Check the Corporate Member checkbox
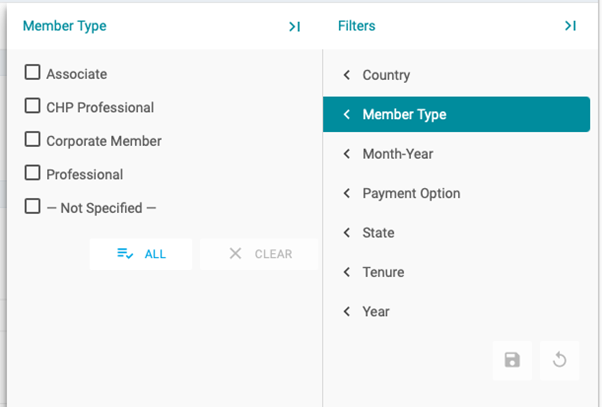 click(x=32, y=139)
